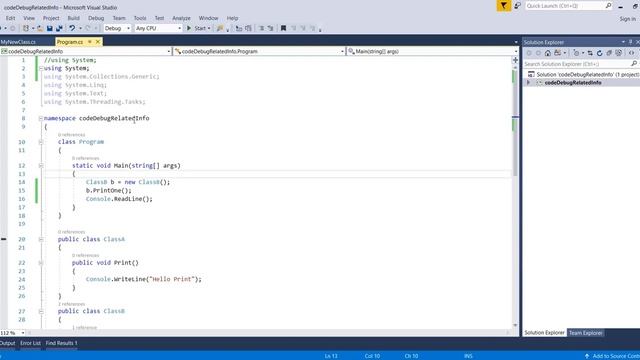The image size is (640, 360).
Task: Open the Start button dropdown arrow
Action: [x=209, y=28]
